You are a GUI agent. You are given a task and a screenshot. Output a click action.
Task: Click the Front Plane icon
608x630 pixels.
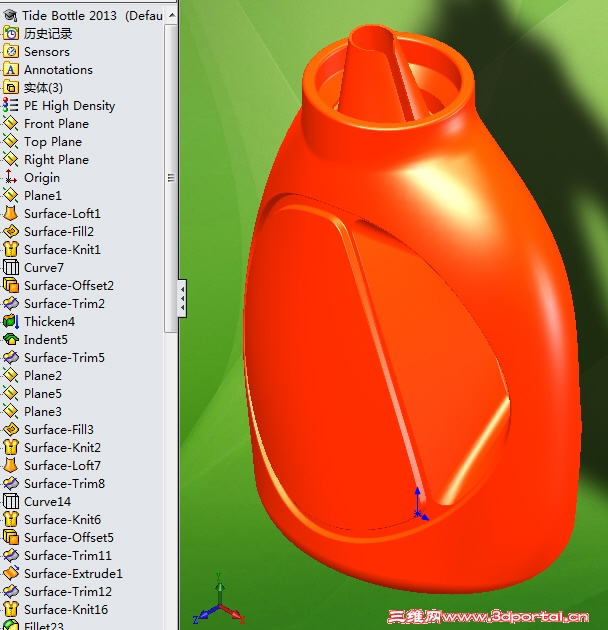coord(10,124)
